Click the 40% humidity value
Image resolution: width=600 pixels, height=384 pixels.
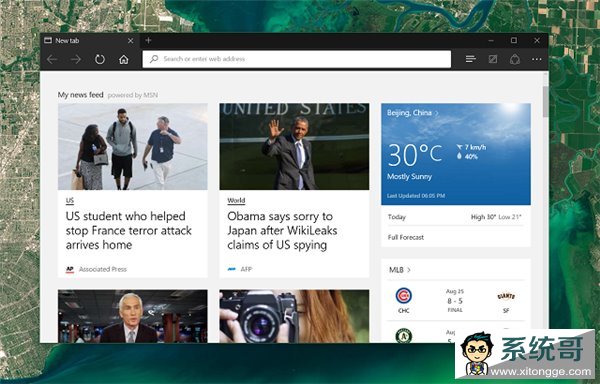click(x=471, y=156)
